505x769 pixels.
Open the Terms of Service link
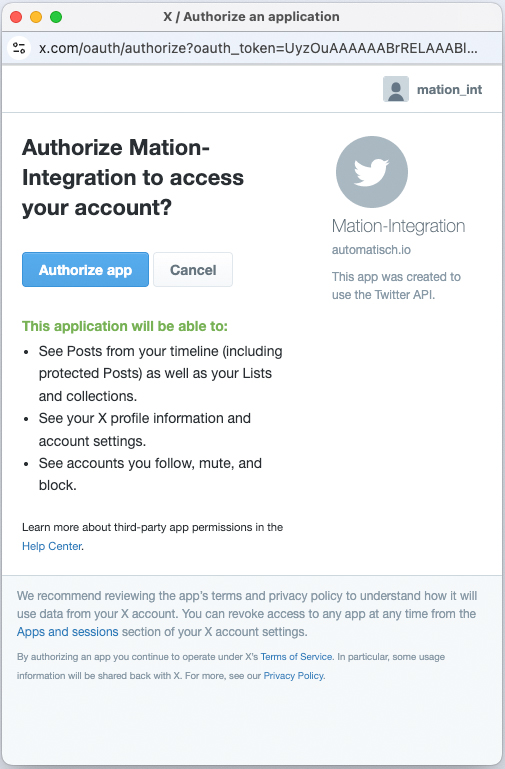tap(297, 657)
